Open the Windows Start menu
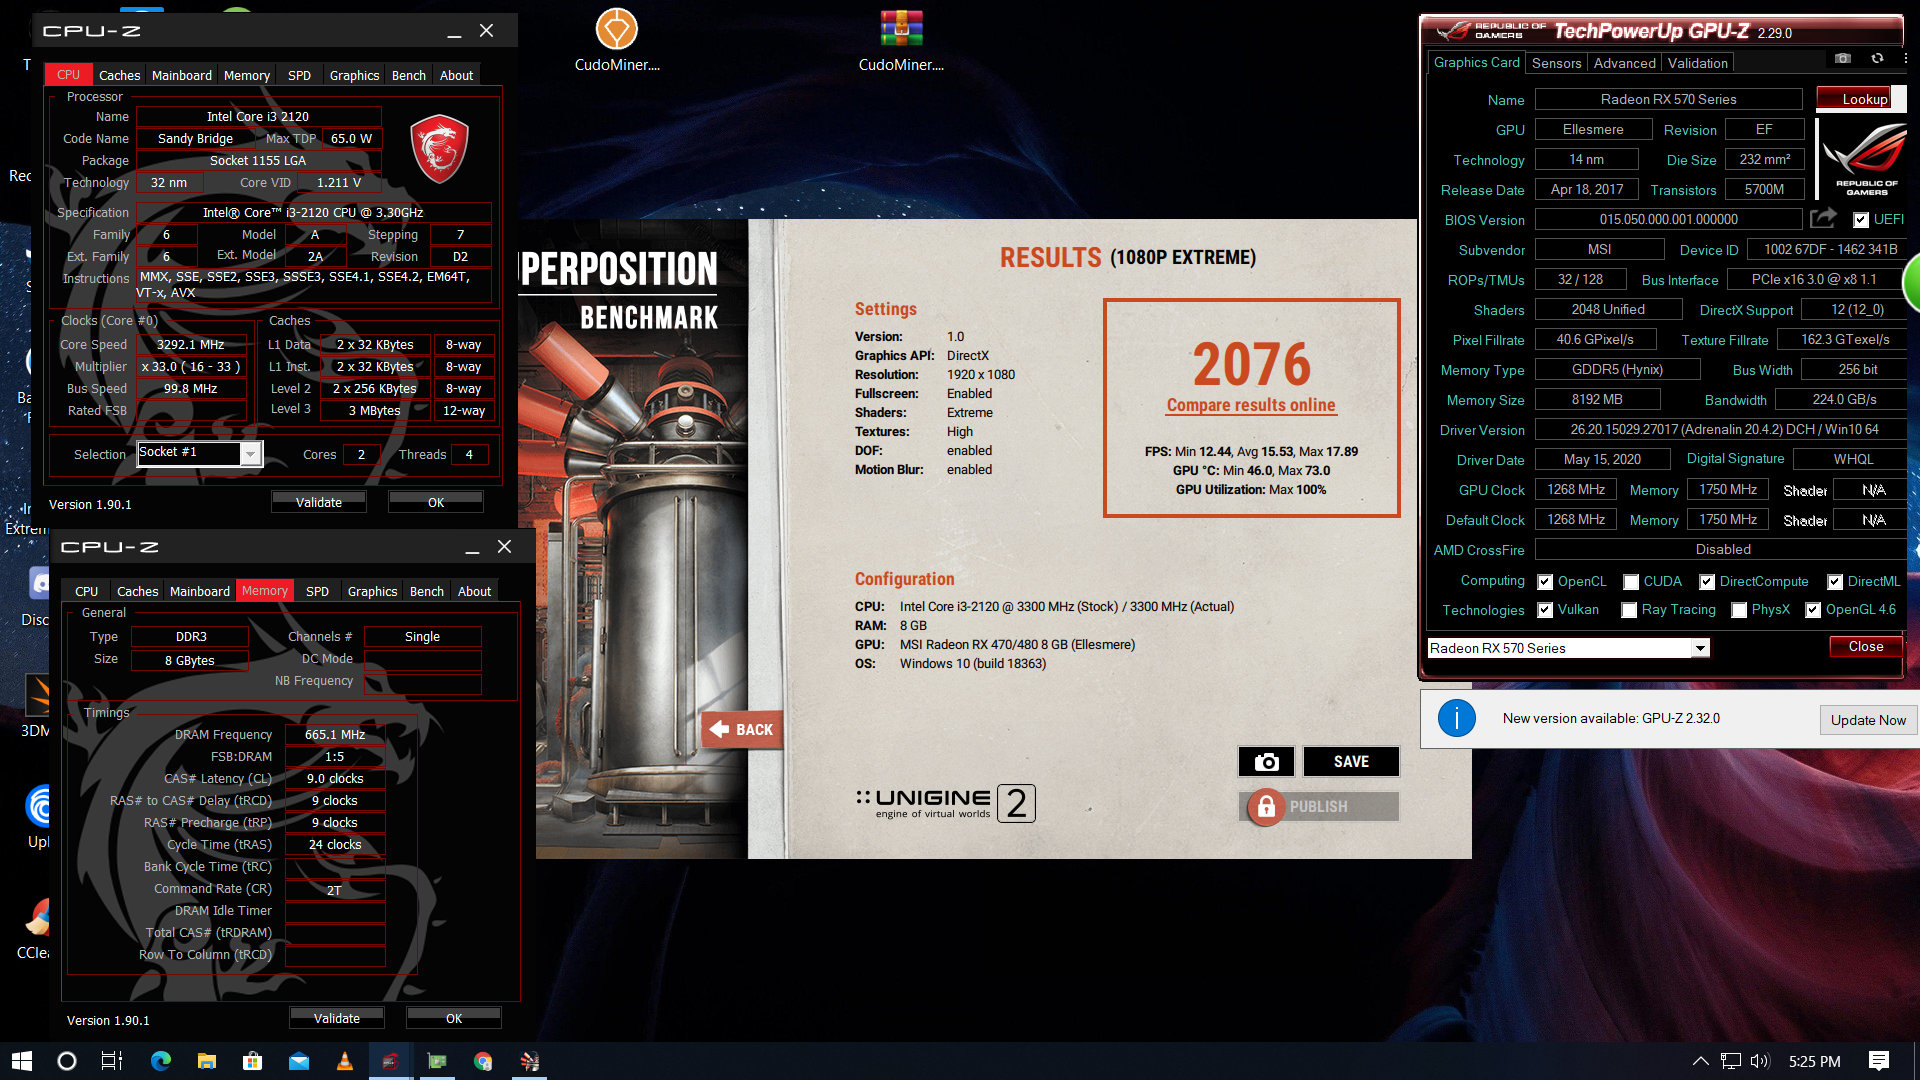 [22, 1061]
